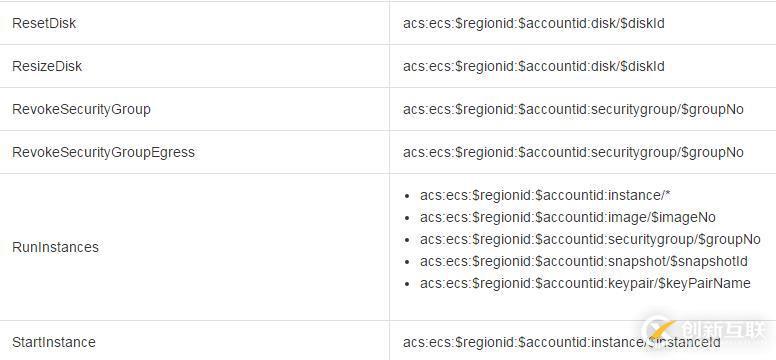Select the StartInstance API name
The height and width of the screenshot is (360, 776).
[x=54, y=342]
